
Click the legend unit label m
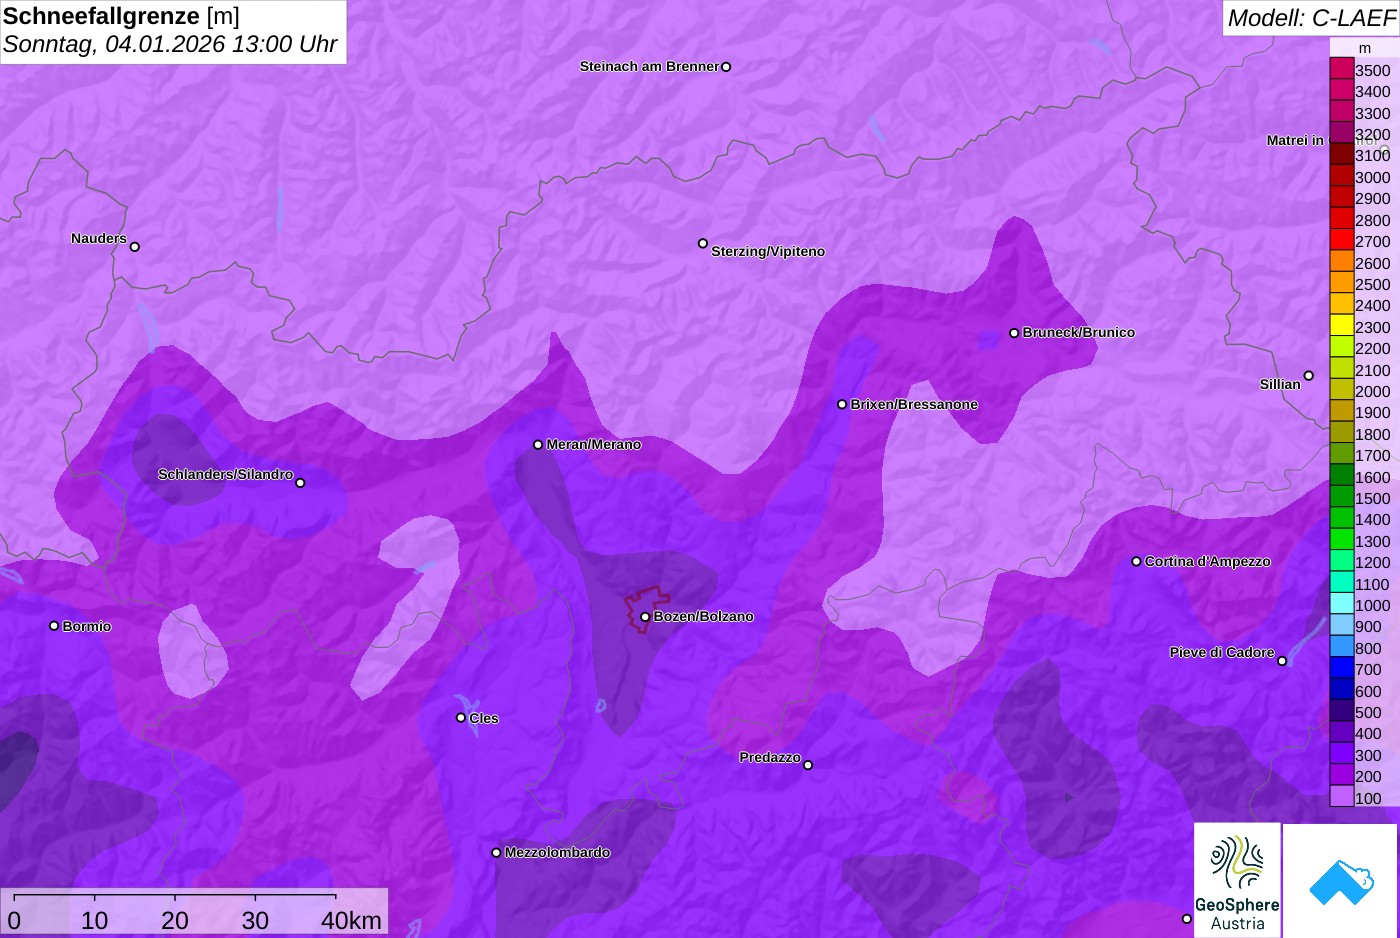tap(1365, 48)
